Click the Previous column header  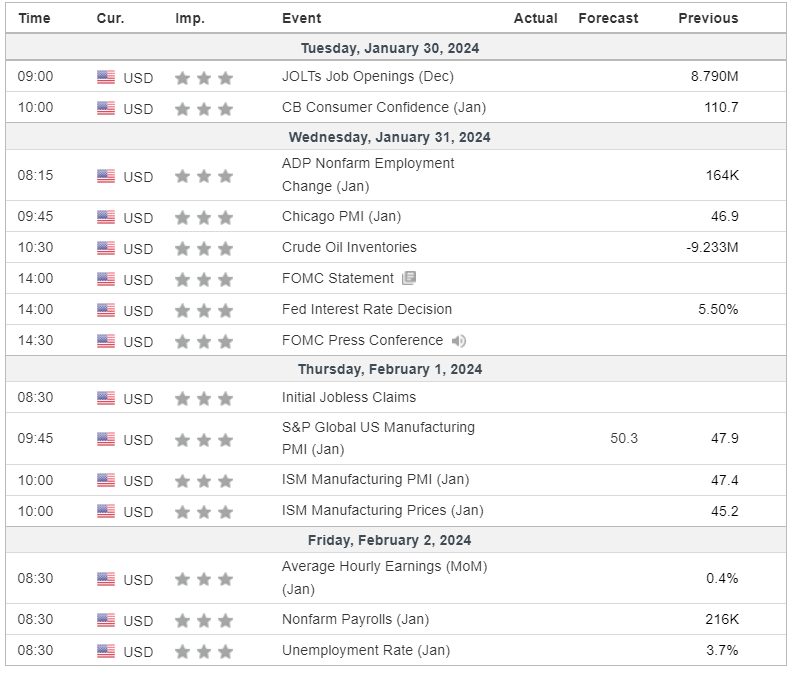708,18
